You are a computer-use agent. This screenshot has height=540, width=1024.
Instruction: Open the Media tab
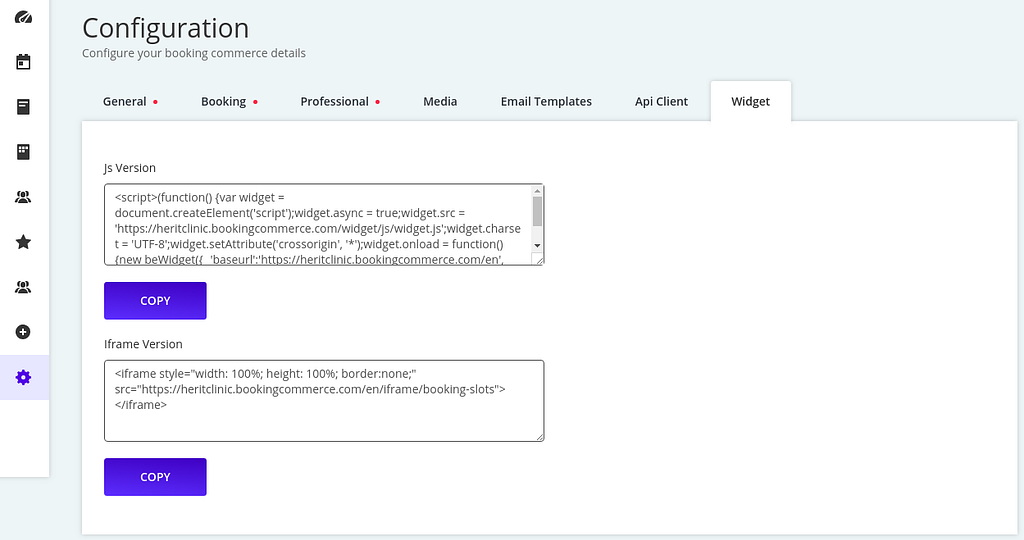(440, 101)
